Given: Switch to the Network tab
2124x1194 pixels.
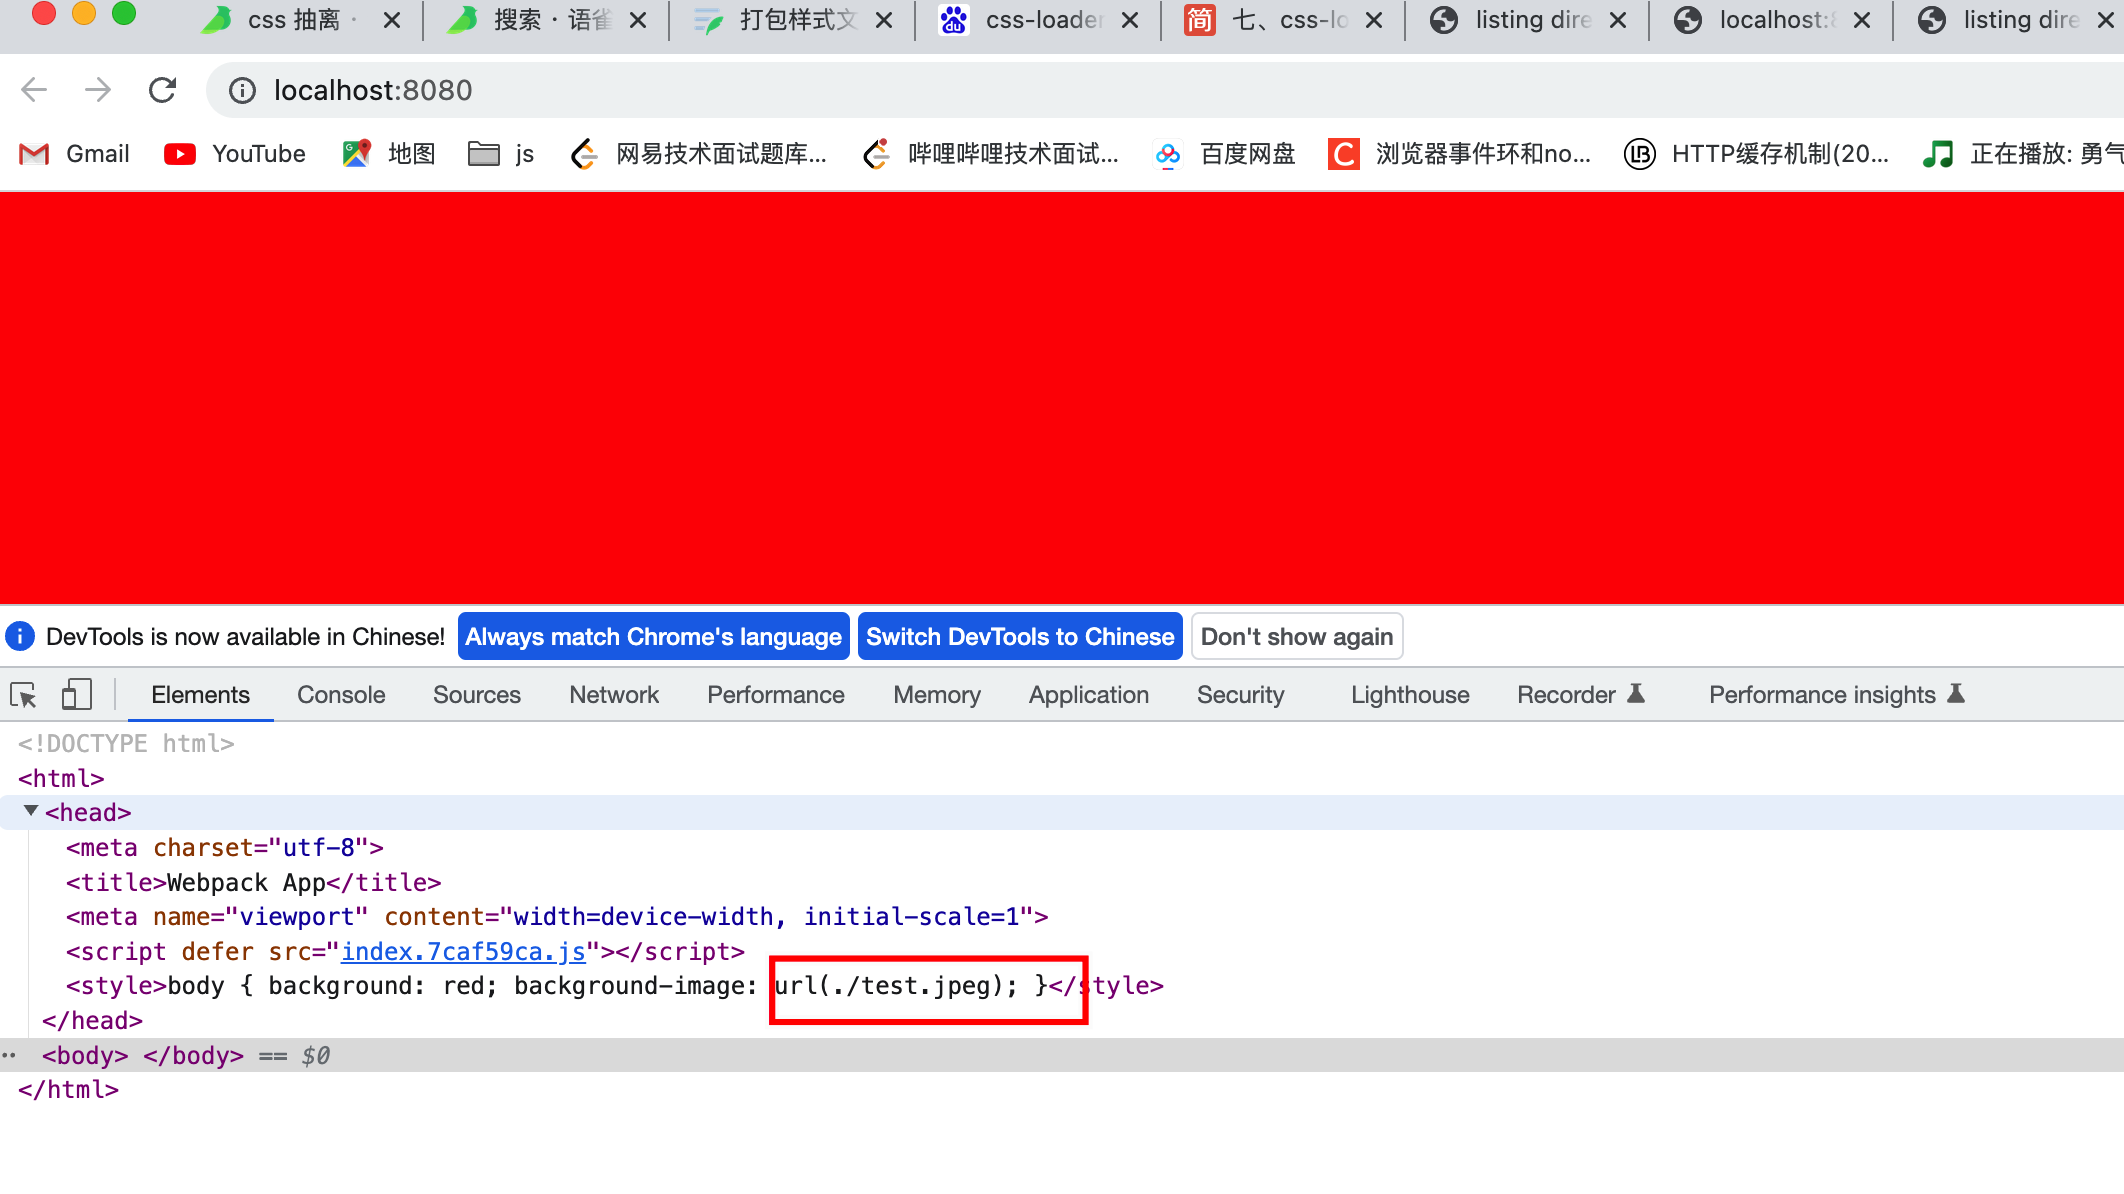Looking at the screenshot, I should [x=614, y=695].
